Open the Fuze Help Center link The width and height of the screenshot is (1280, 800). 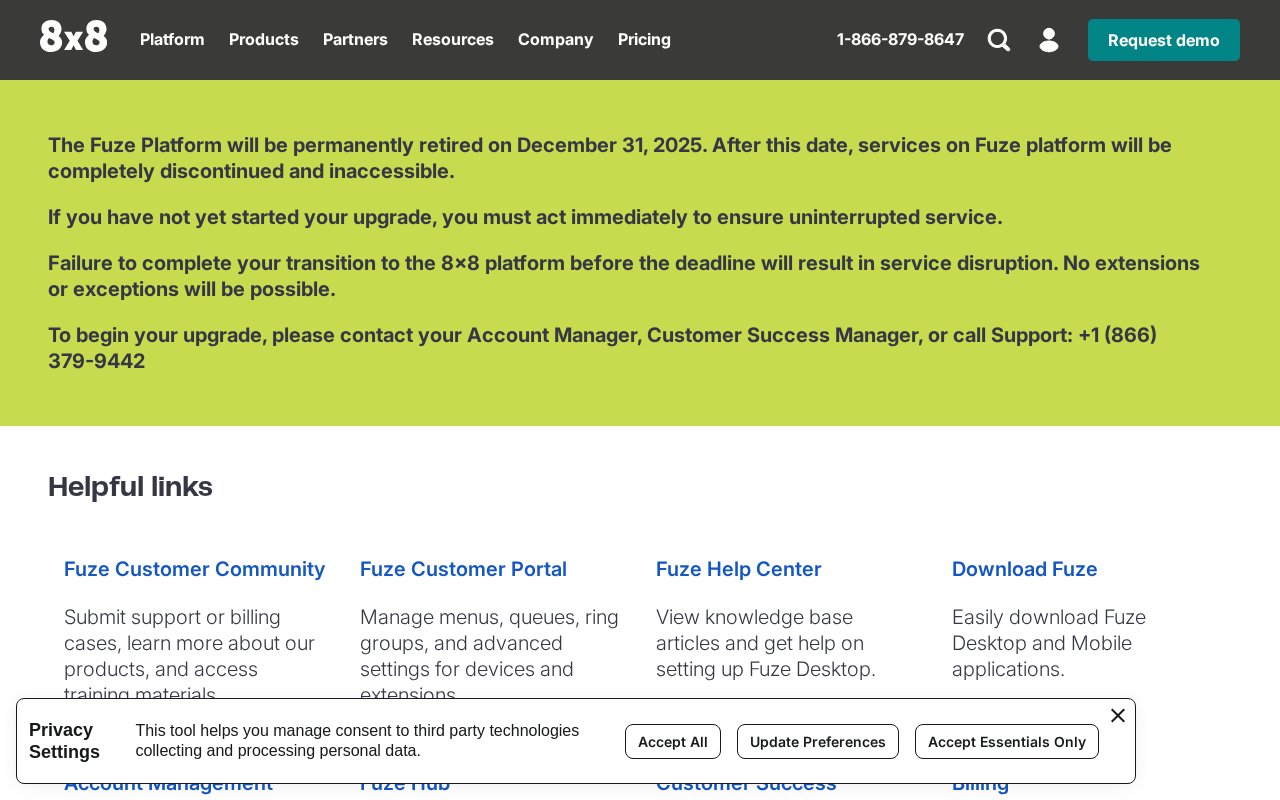point(739,569)
